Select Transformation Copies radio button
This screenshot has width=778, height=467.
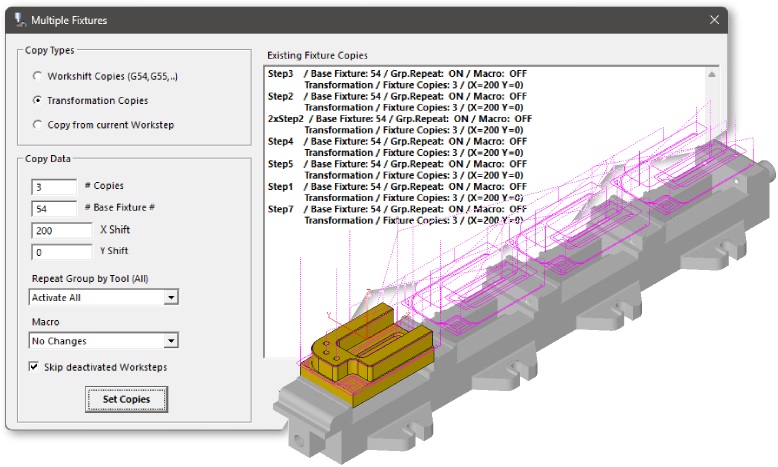coord(37,100)
